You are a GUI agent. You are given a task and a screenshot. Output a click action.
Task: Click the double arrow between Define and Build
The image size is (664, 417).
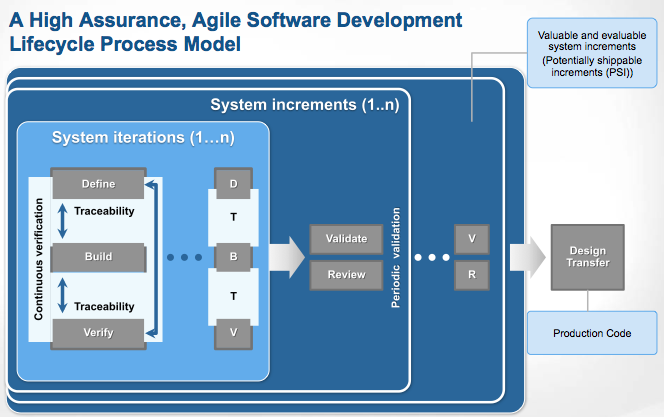tap(63, 221)
